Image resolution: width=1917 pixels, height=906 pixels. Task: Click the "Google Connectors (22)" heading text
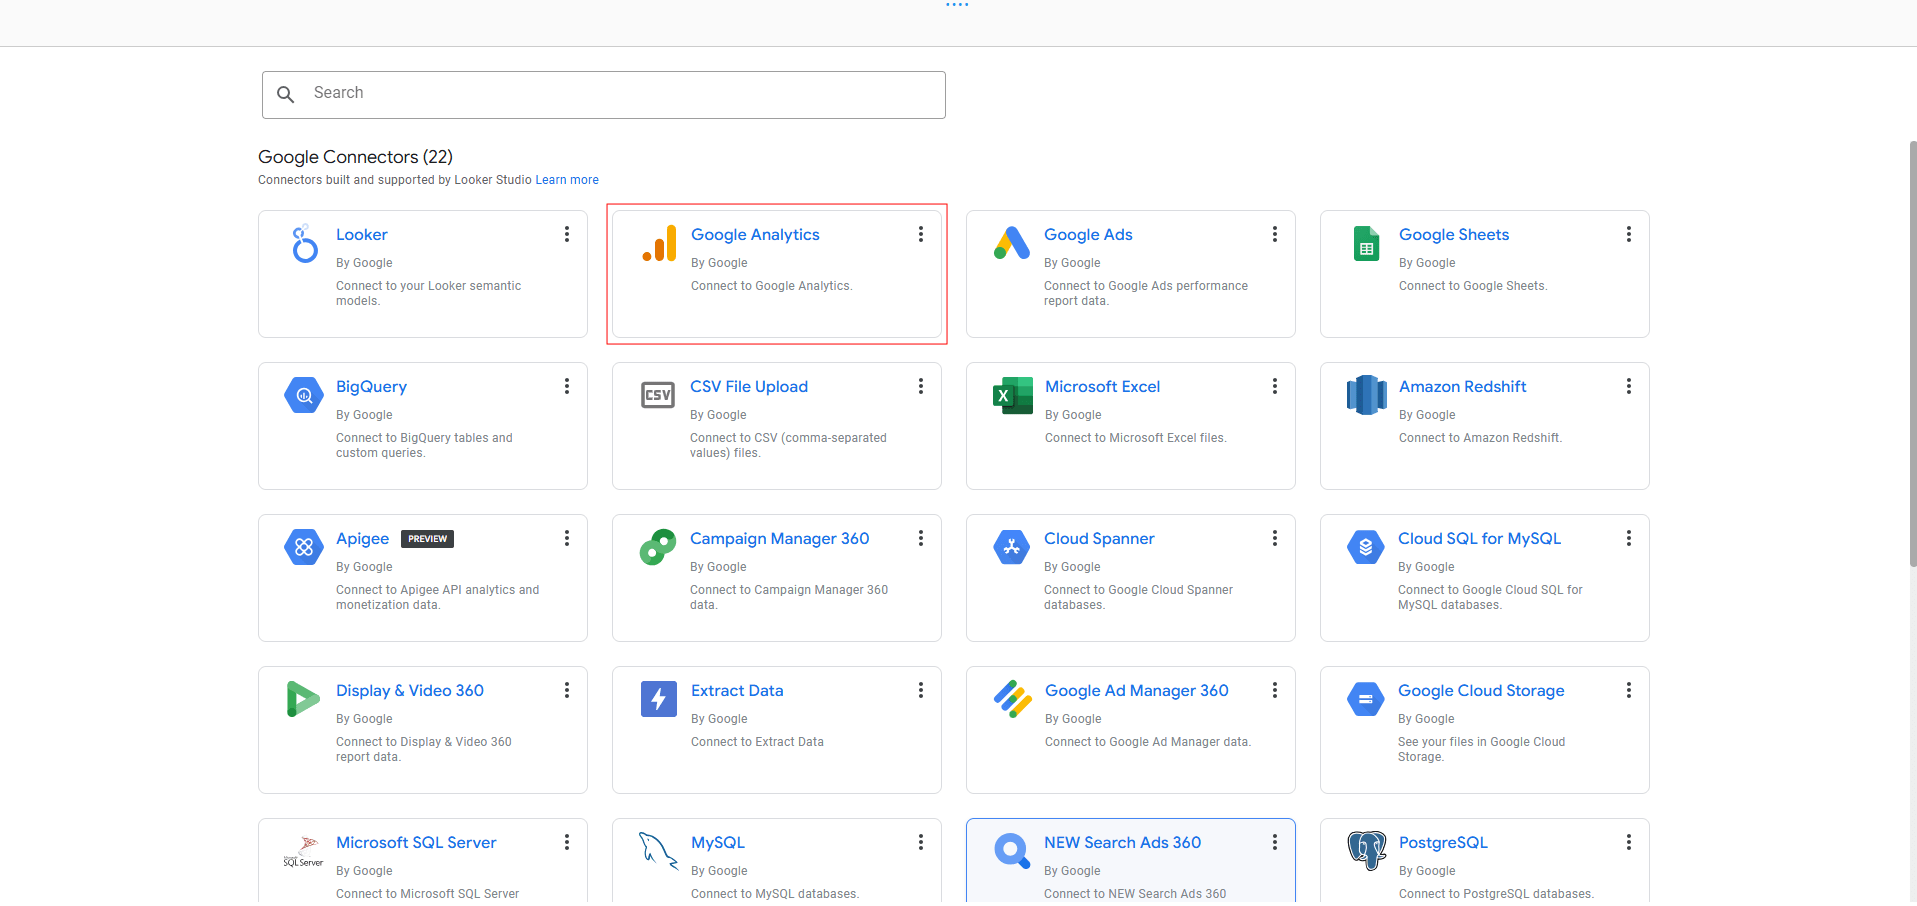pos(355,157)
